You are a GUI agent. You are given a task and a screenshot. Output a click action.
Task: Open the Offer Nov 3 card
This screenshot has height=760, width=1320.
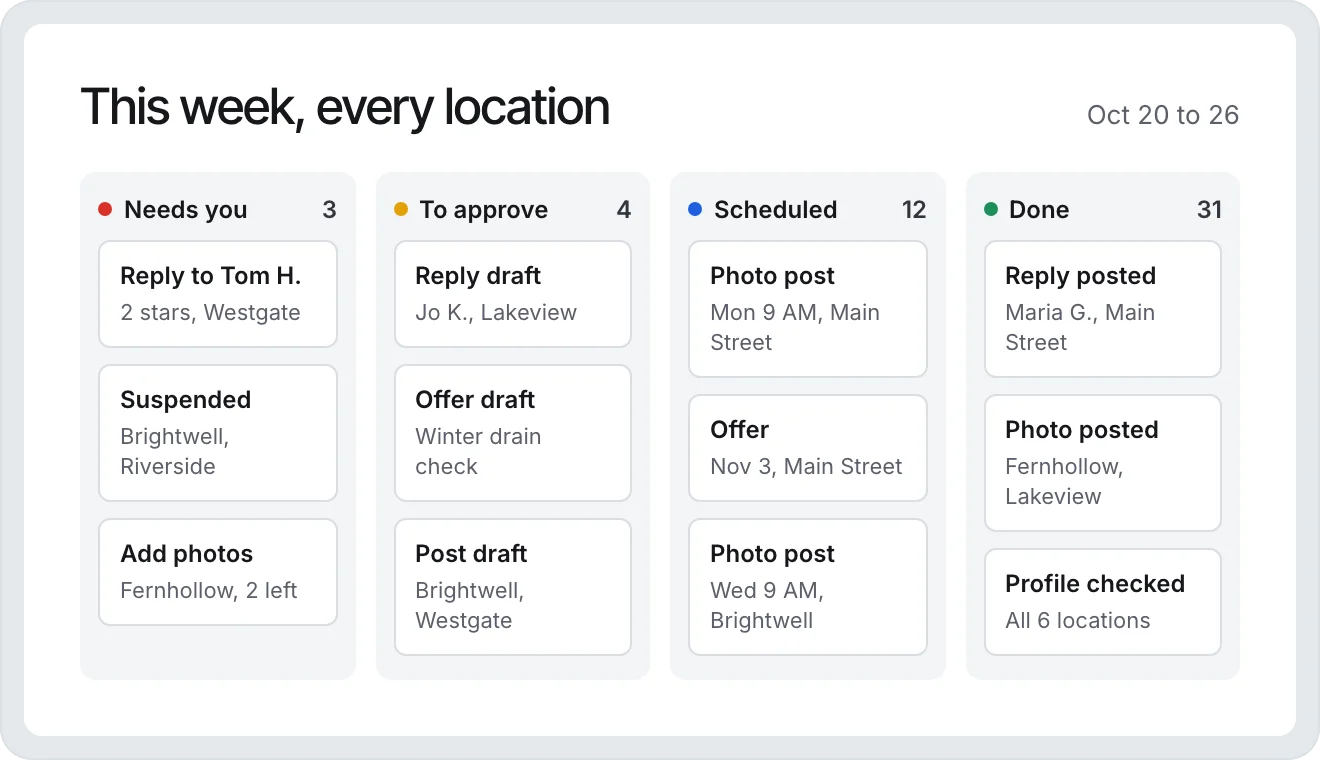(x=808, y=448)
